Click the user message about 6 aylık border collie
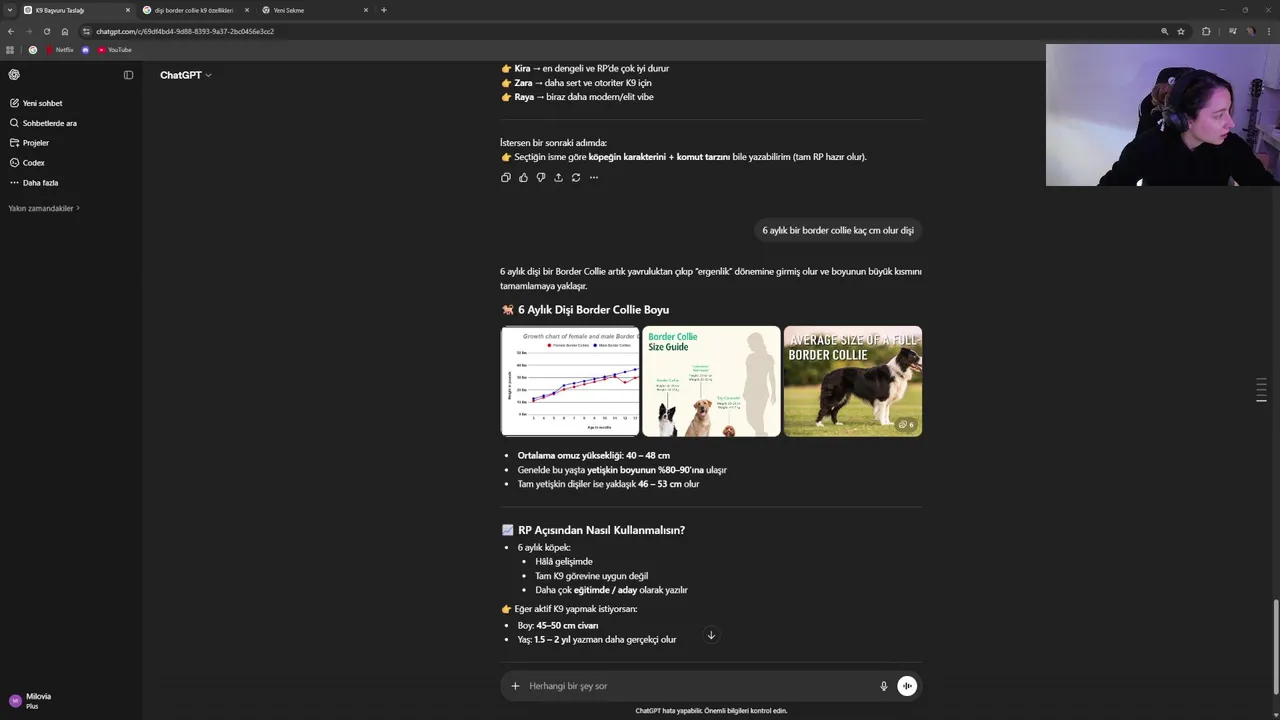 click(838, 230)
